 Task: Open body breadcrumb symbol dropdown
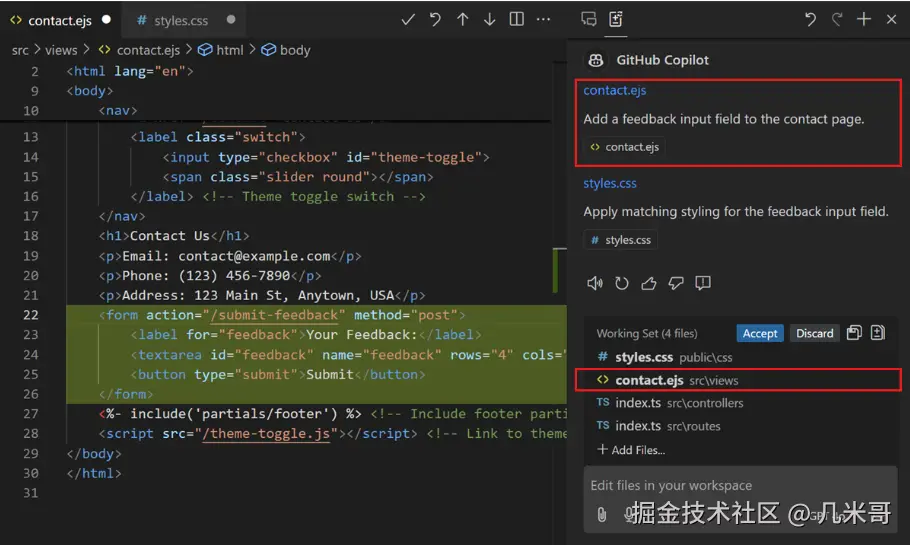(286, 50)
